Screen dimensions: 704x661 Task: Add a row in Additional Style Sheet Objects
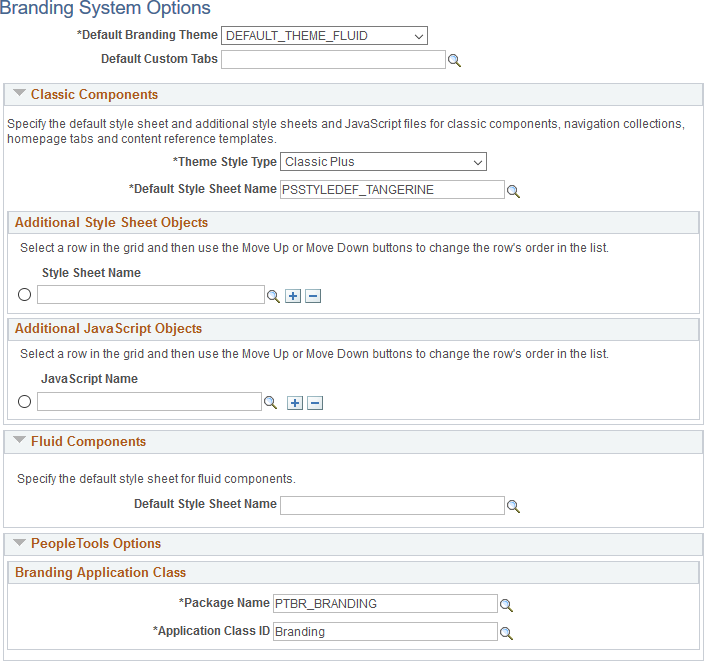coord(293,296)
